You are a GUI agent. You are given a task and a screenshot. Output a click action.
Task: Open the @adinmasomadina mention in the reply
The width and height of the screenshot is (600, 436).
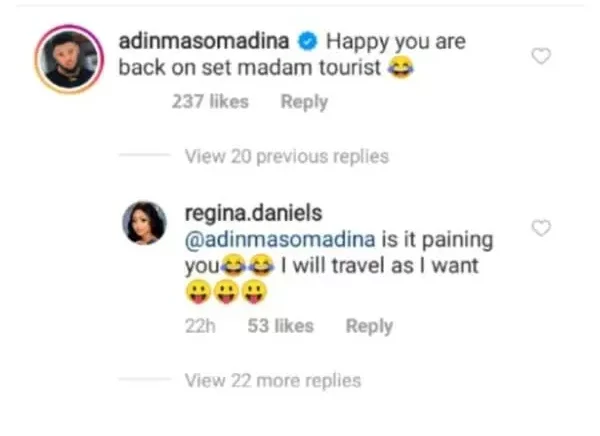pyautogui.click(x=280, y=240)
